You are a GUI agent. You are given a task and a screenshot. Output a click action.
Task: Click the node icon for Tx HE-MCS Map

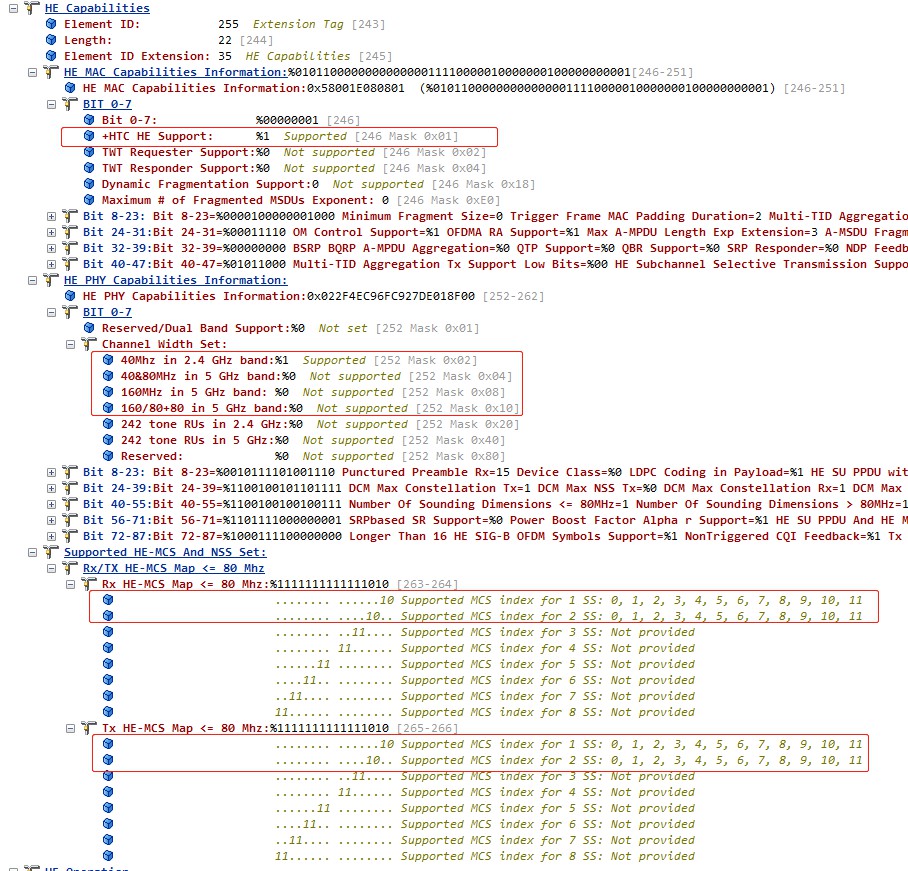(x=89, y=728)
